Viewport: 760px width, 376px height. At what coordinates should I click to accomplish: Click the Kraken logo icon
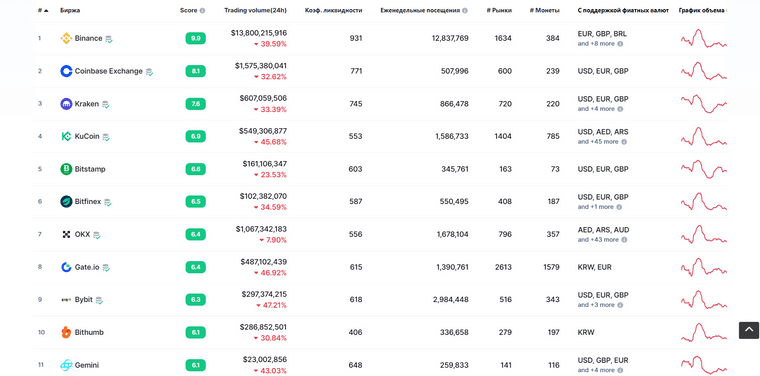click(66, 104)
